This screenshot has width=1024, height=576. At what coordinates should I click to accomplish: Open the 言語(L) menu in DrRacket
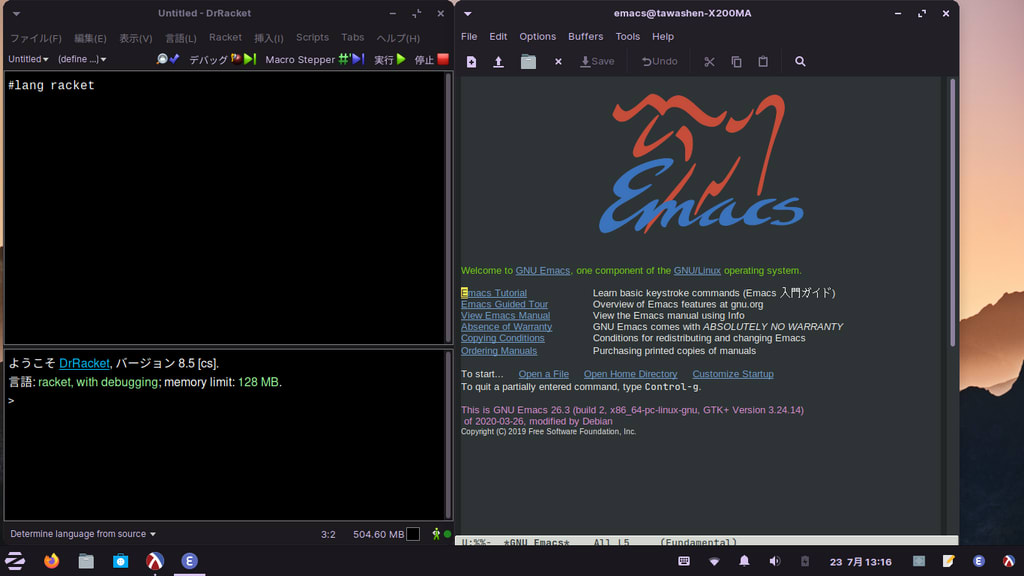(181, 38)
